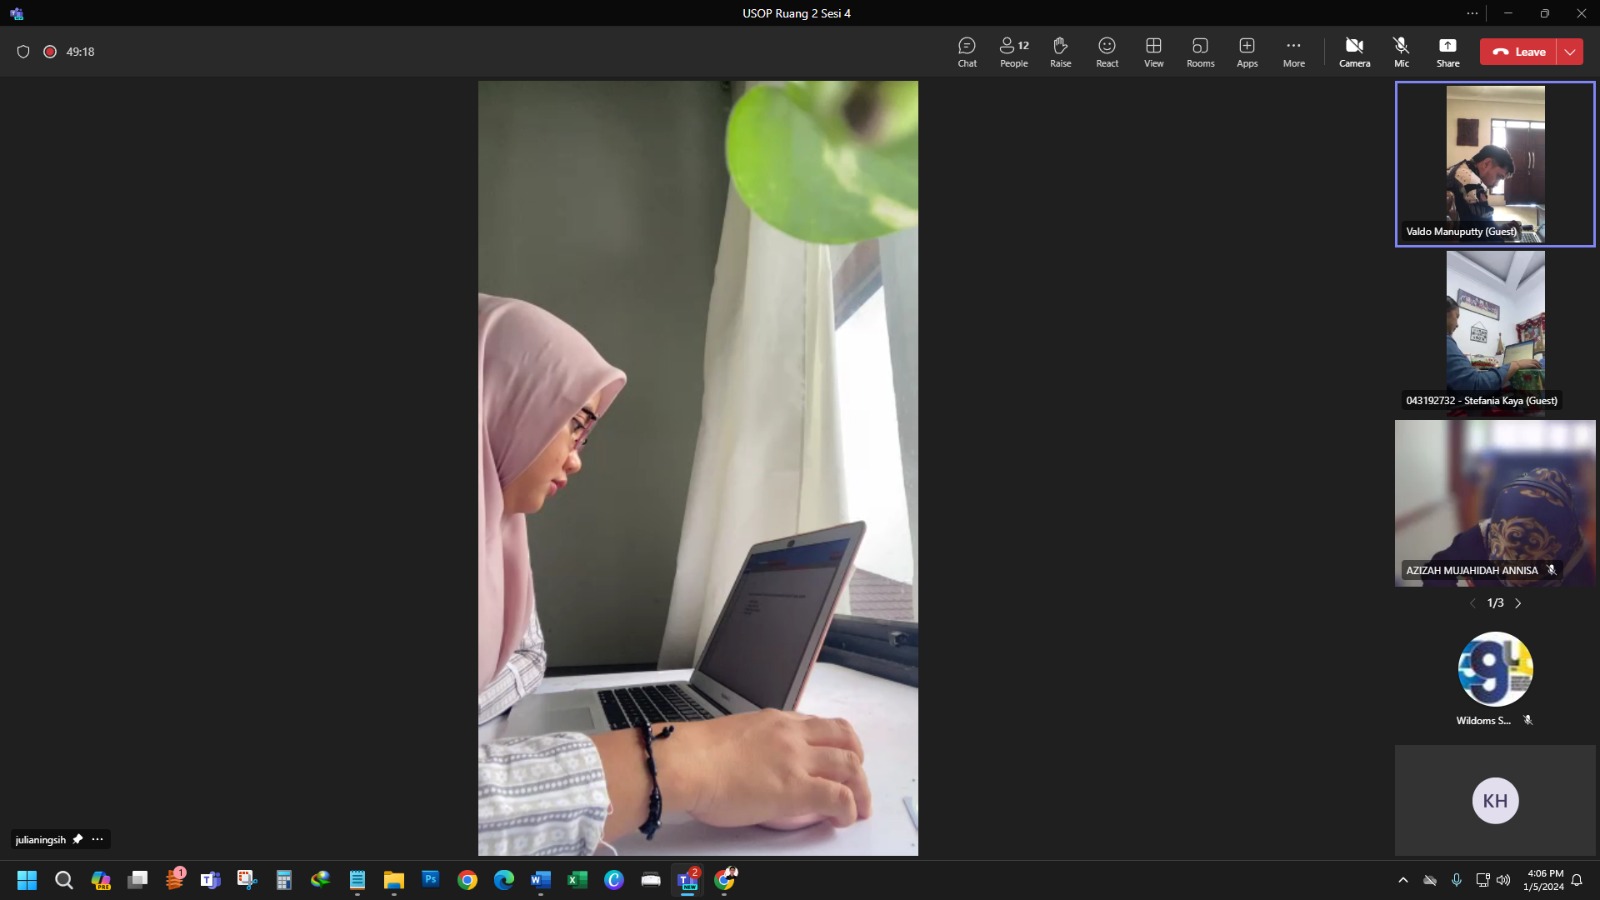Unmute the Mic
Screen dimensions: 1600x900
click(x=1401, y=52)
